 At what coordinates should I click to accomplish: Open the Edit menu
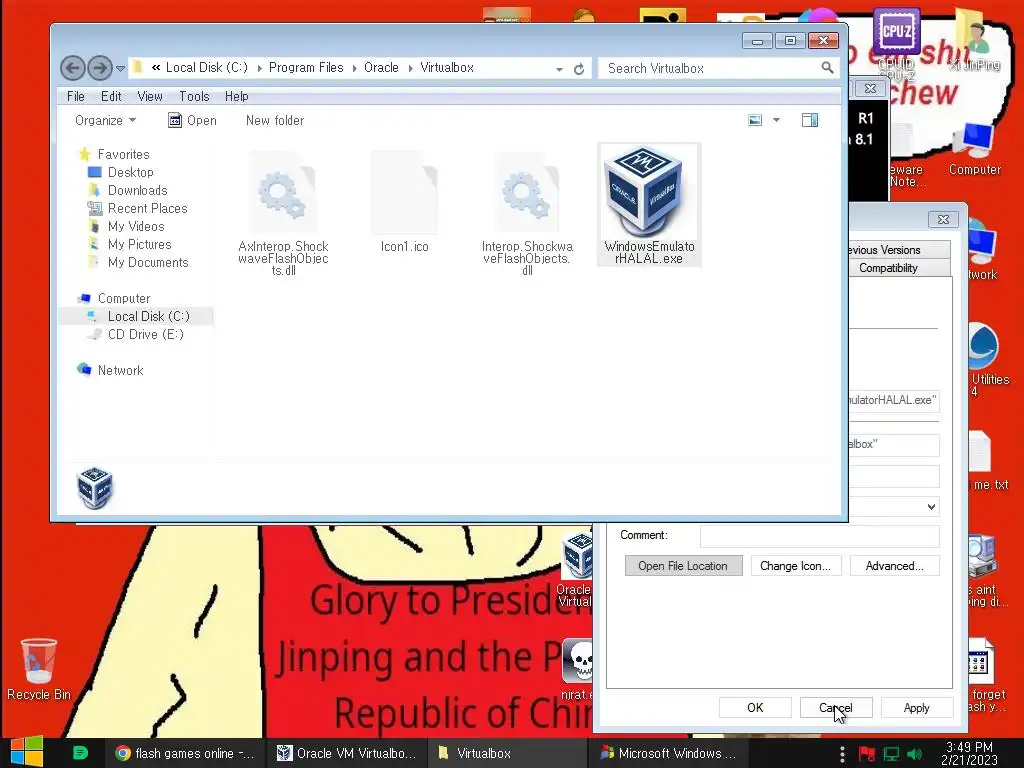(111, 96)
